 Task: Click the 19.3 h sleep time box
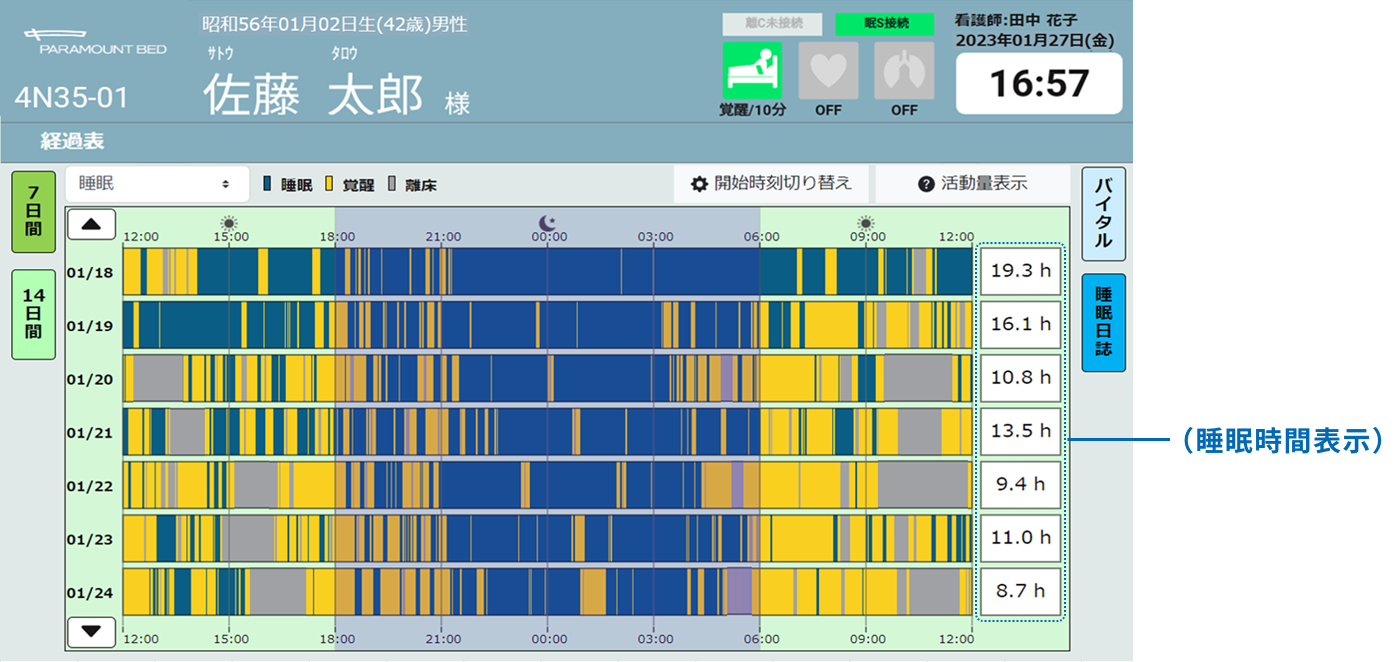pyautogui.click(x=1019, y=271)
